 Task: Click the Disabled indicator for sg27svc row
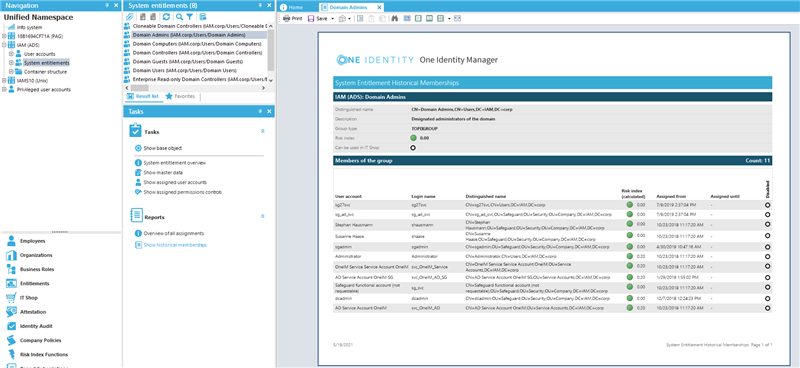(768, 205)
